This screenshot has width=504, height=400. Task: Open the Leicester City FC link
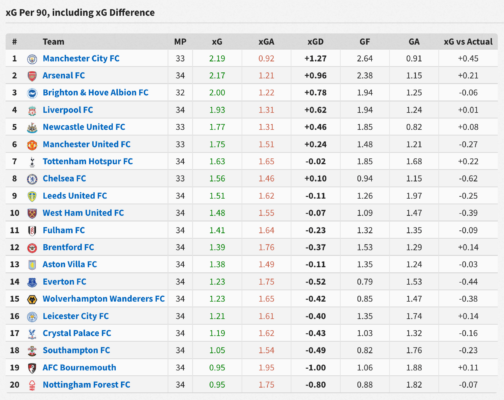click(x=76, y=316)
